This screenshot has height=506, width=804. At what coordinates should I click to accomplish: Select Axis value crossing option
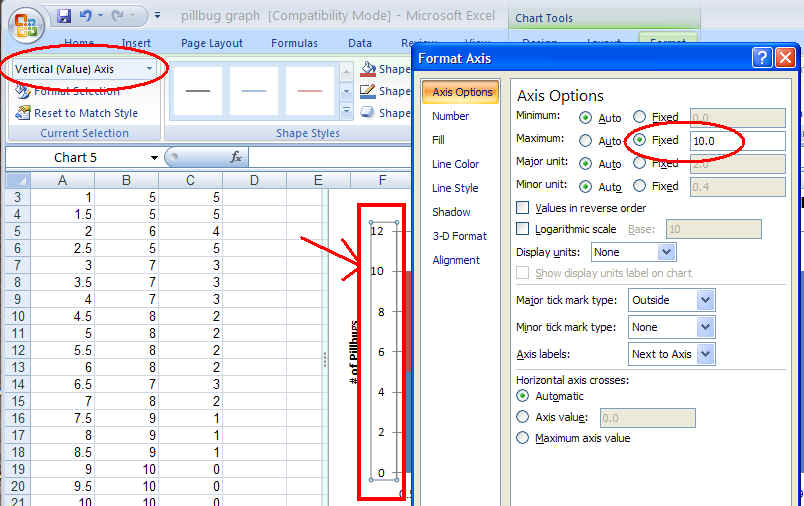(522, 417)
